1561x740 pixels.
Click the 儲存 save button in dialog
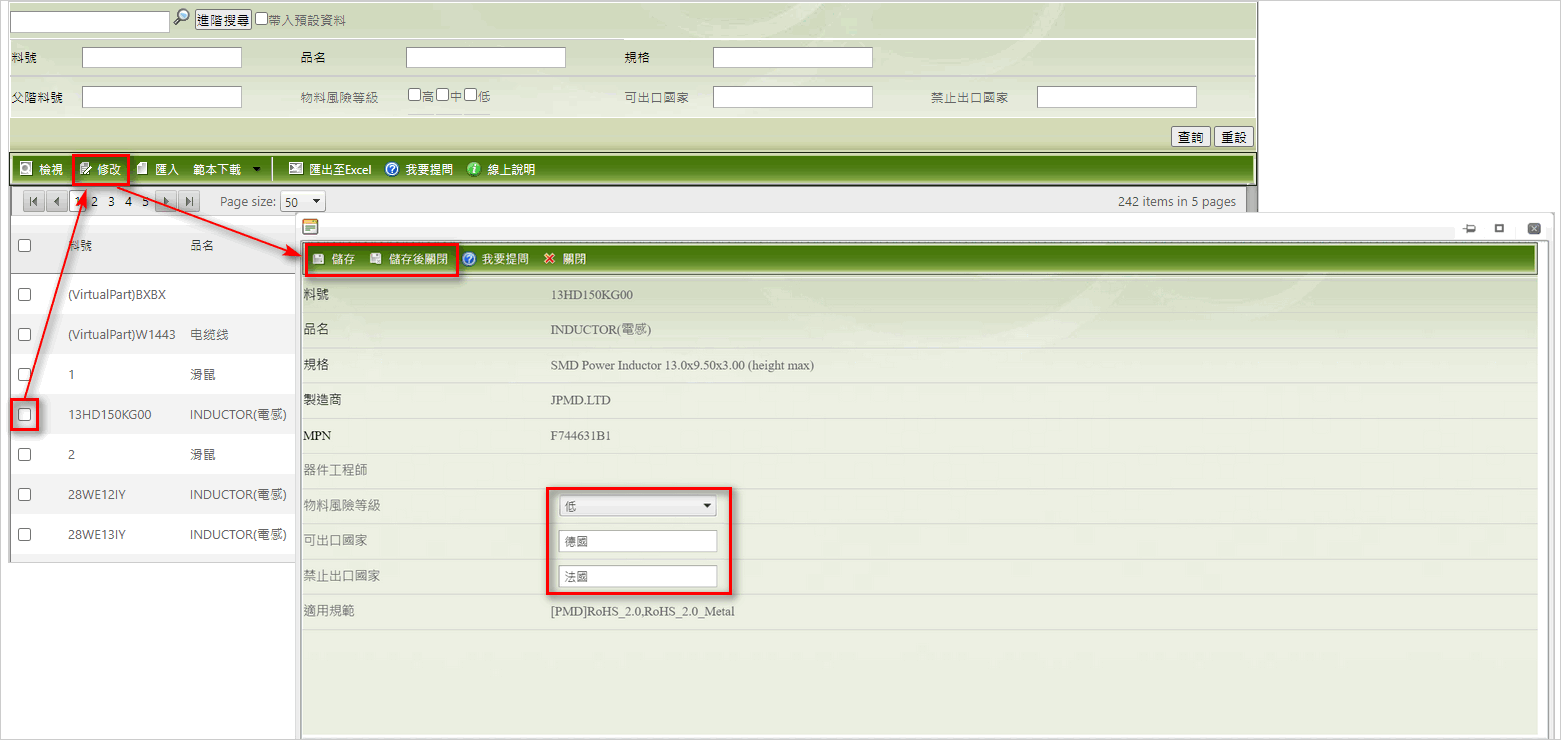tap(334, 259)
